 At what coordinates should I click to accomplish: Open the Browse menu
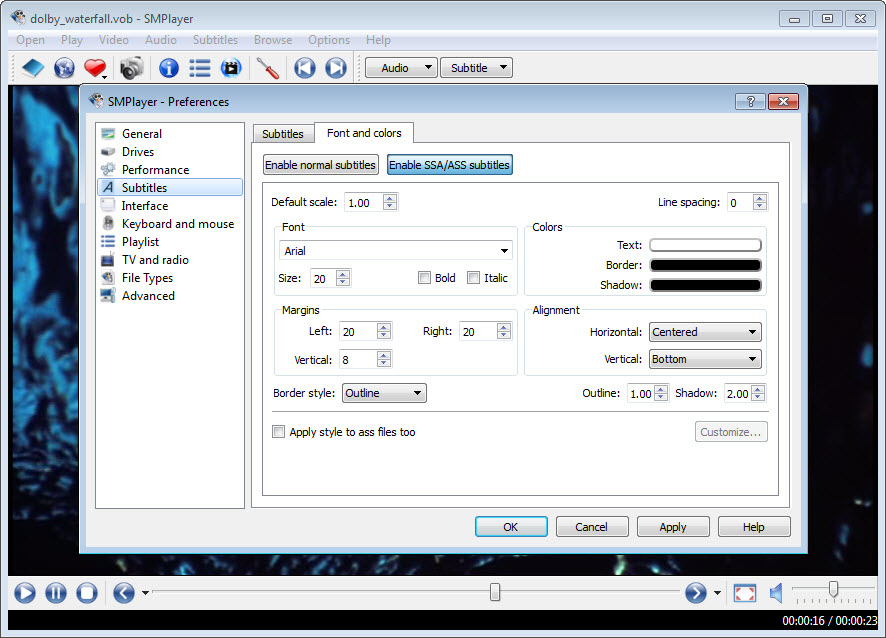tap(273, 40)
